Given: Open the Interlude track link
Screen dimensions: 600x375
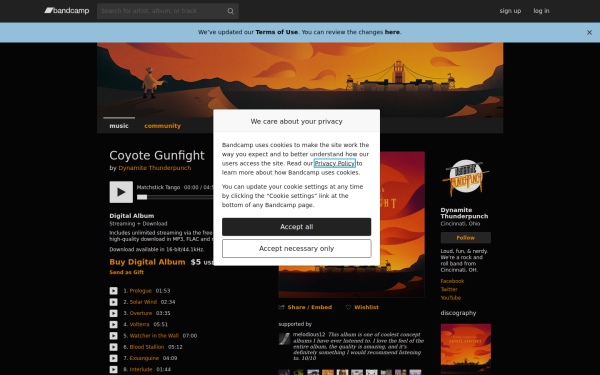Looking at the screenshot, I should (x=141, y=369).
